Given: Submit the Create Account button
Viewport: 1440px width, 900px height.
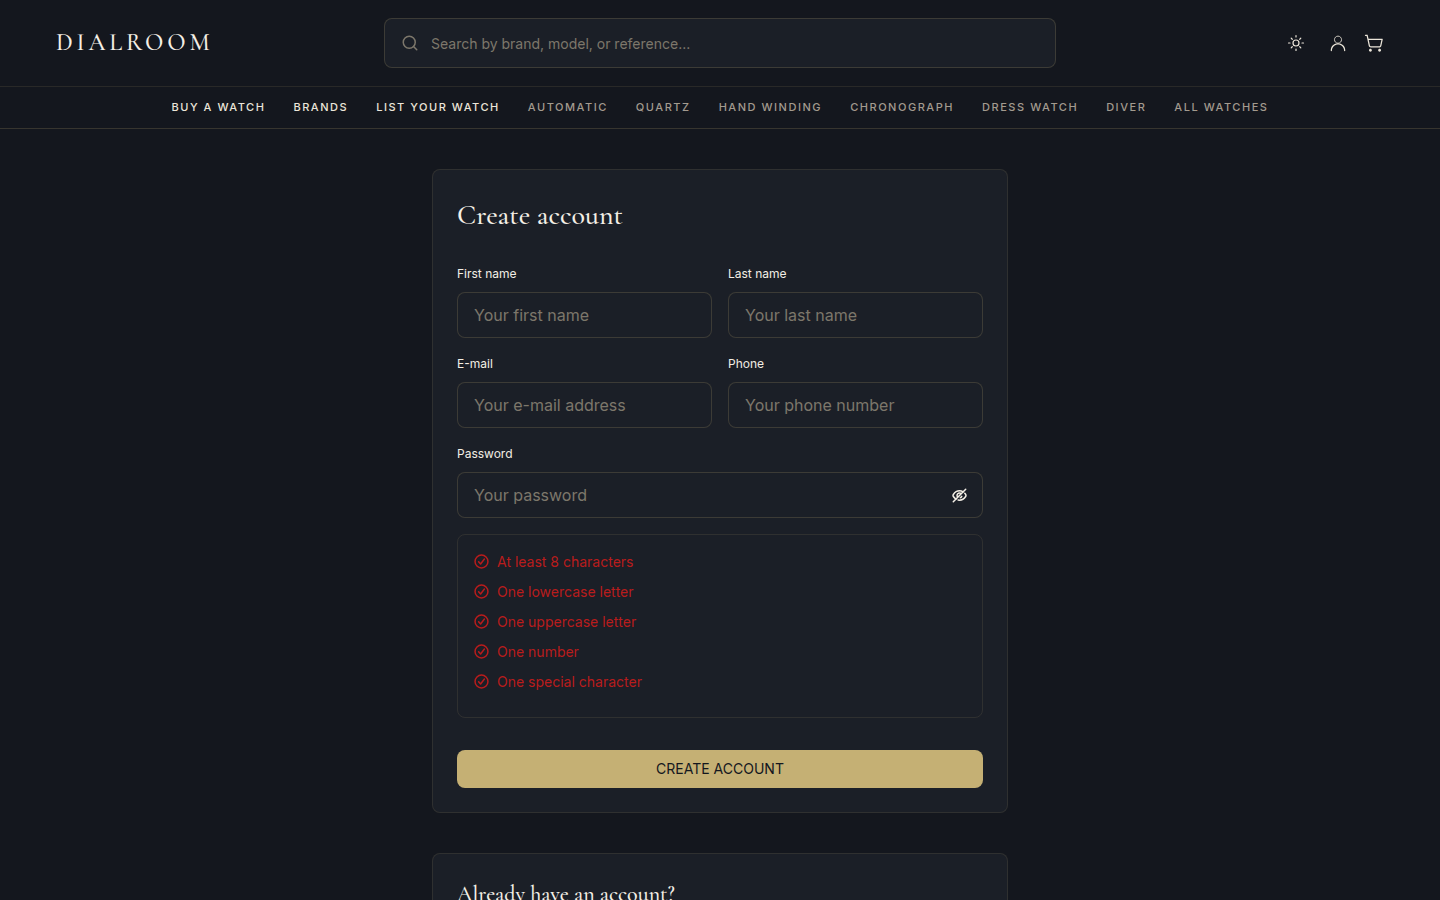Looking at the screenshot, I should coord(720,769).
